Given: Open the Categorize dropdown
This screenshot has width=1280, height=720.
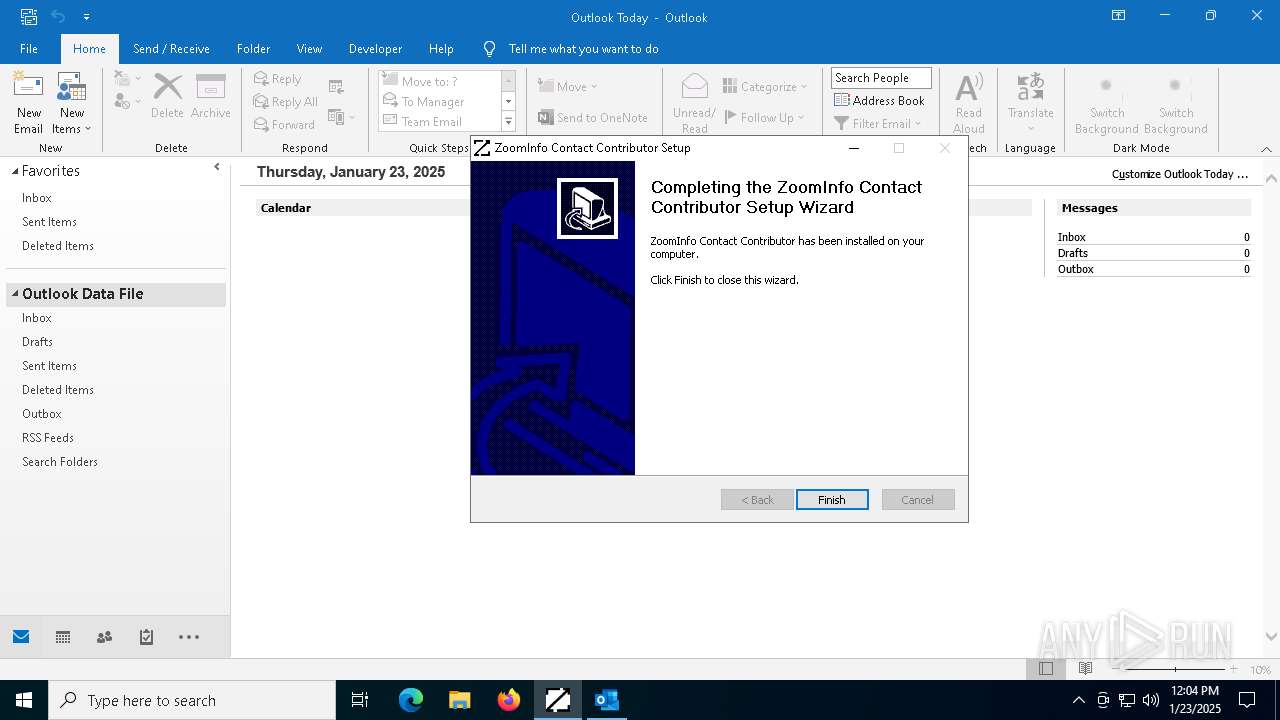Looking at the screenshot, I should coord(765,87).
